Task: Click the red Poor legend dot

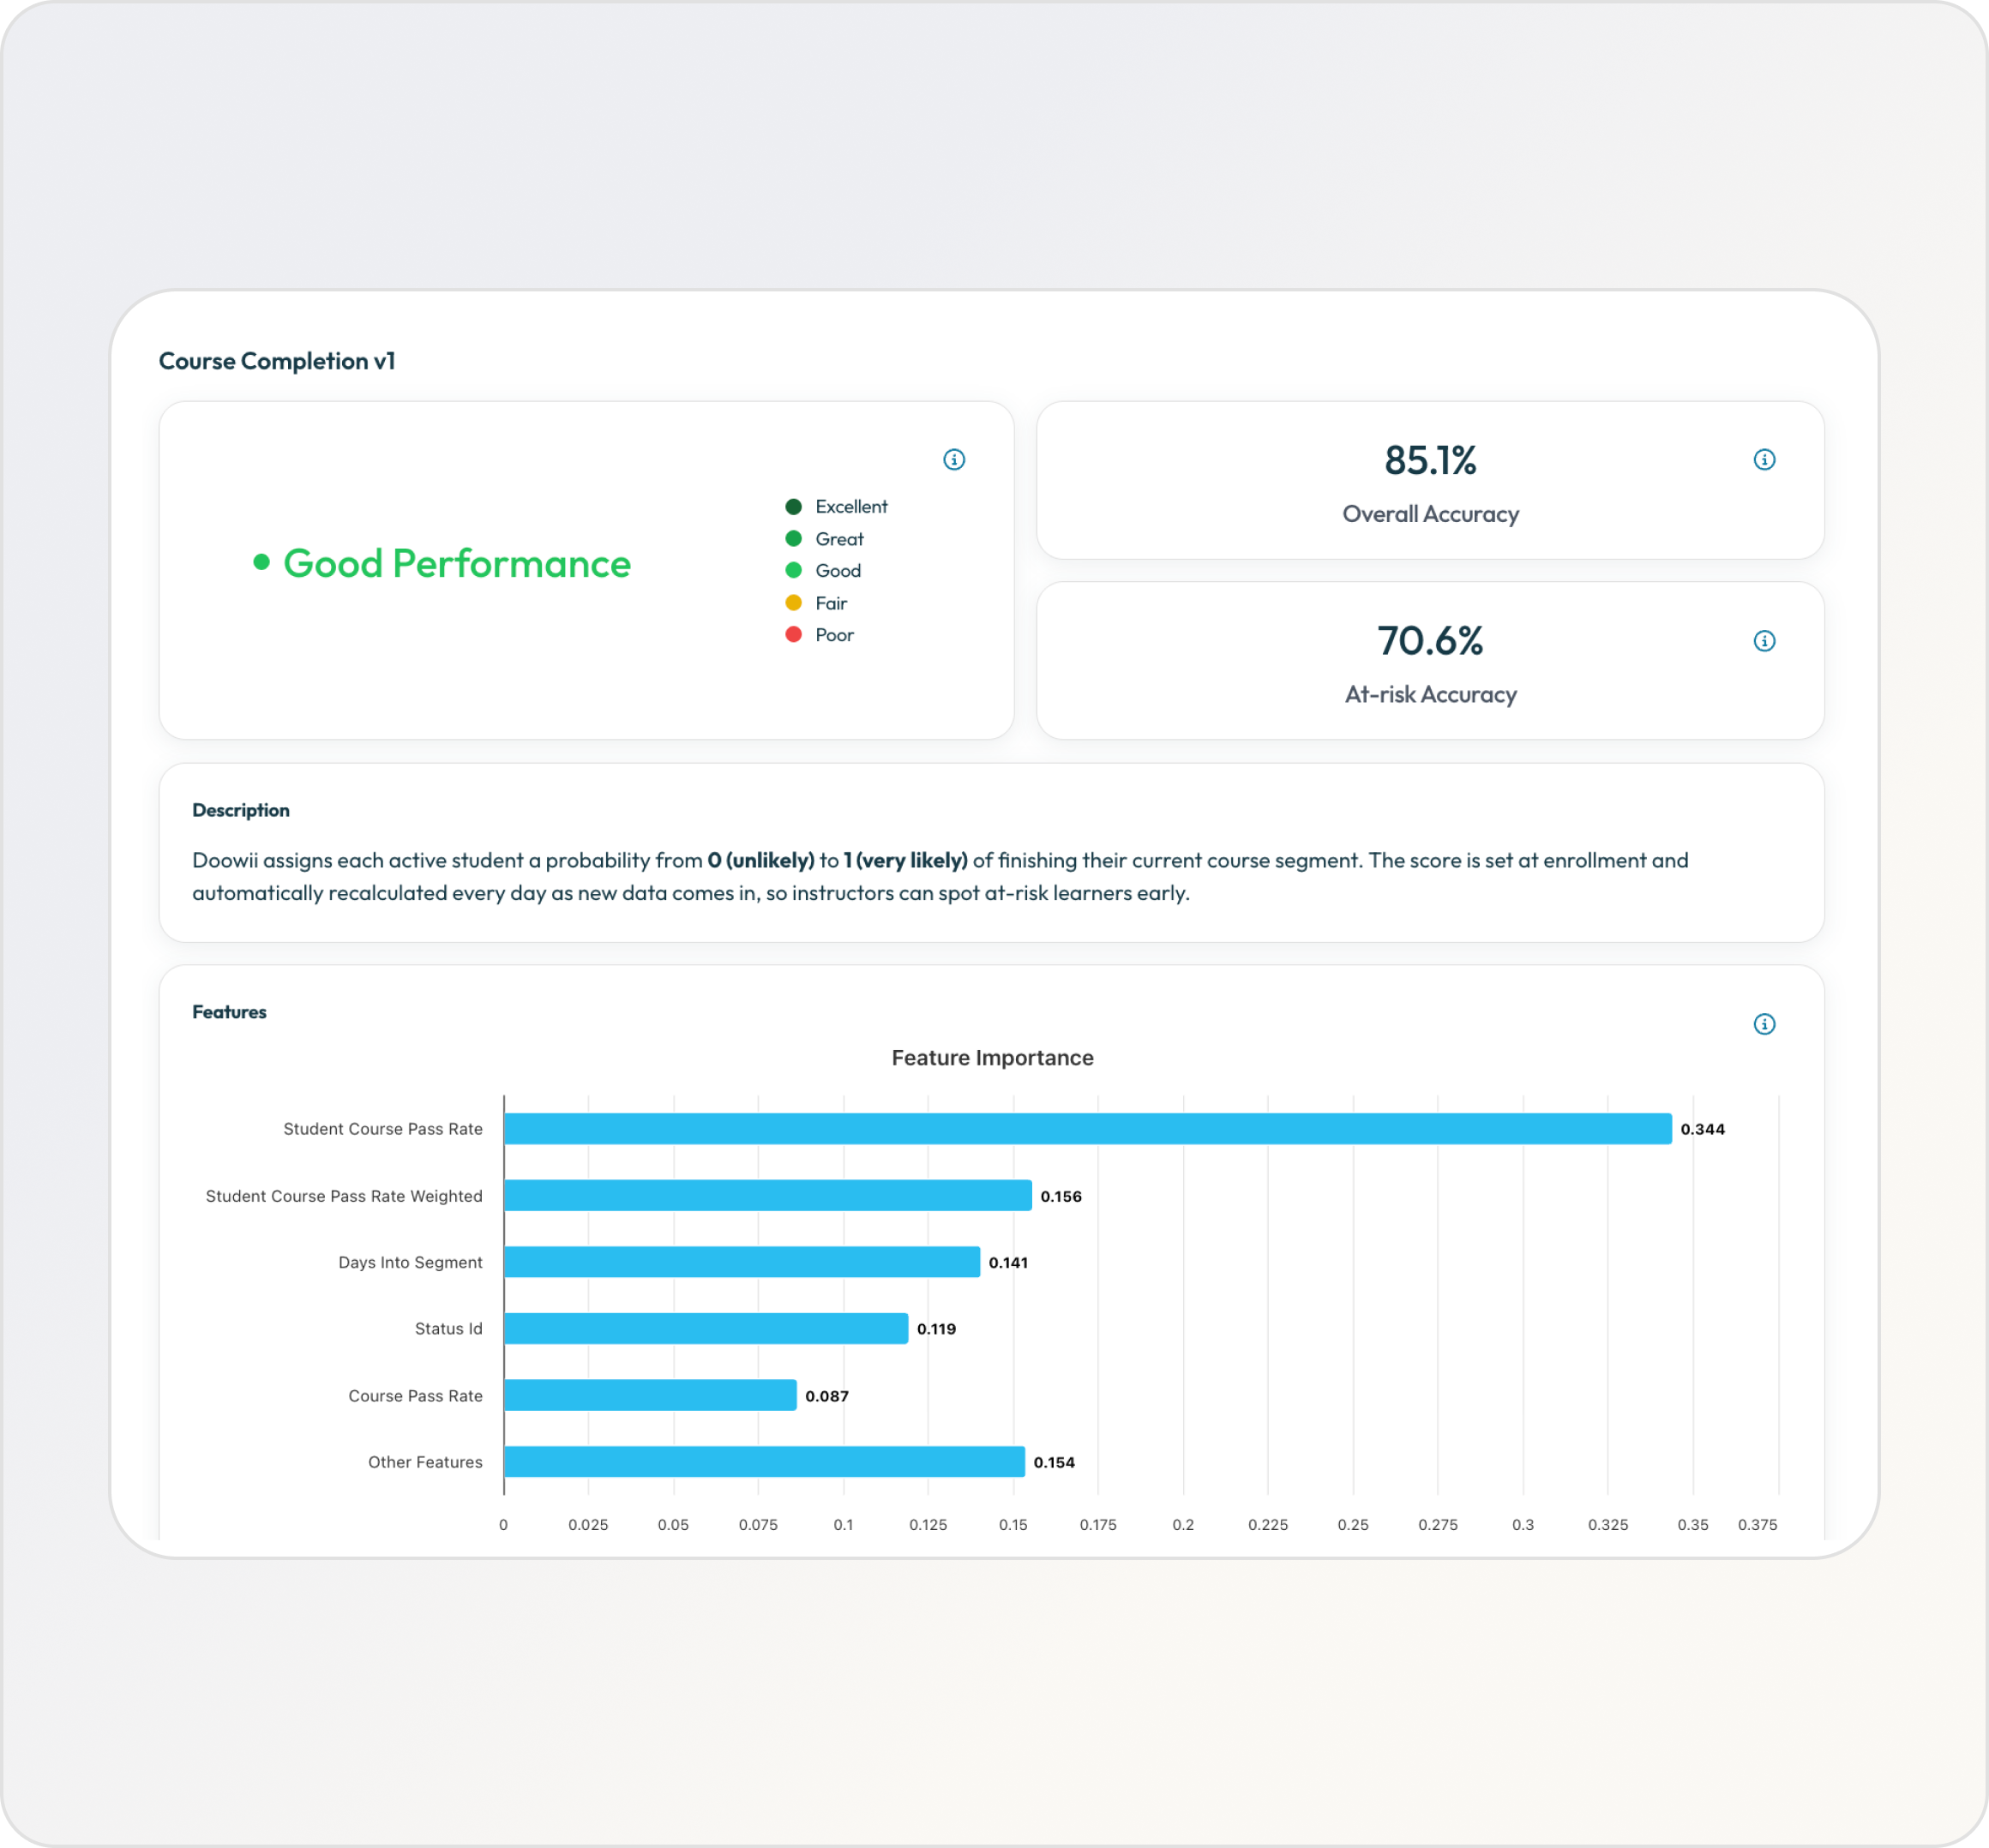Action: [793, 635]
